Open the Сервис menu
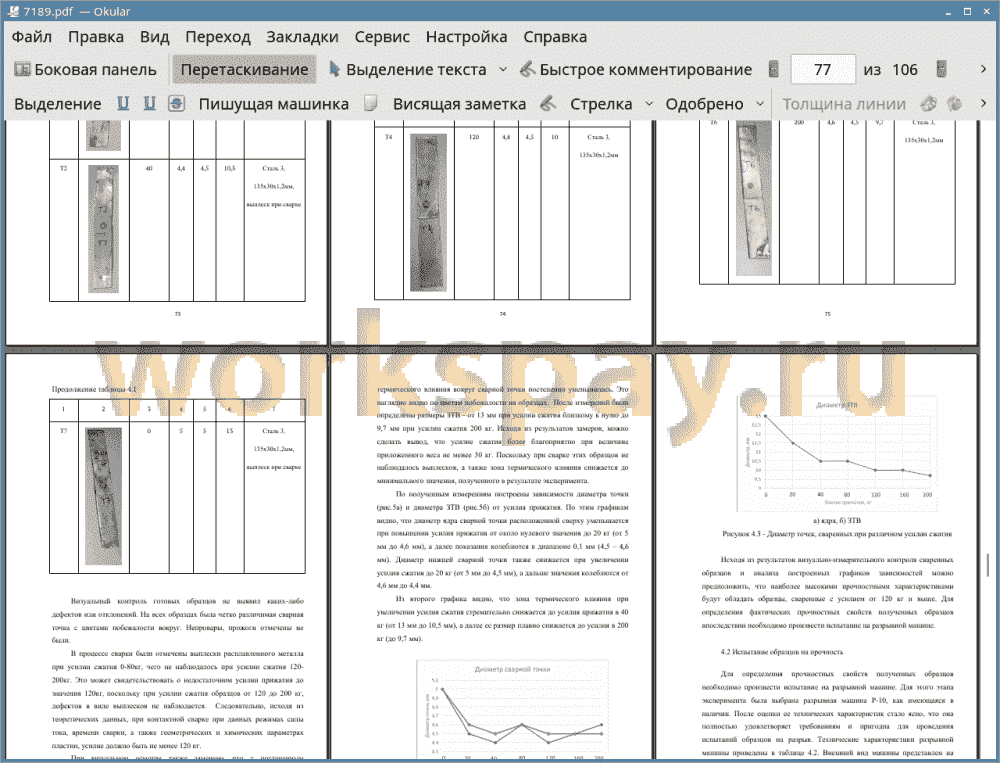This screenshot has width=1000, height=763. point(382,37)
